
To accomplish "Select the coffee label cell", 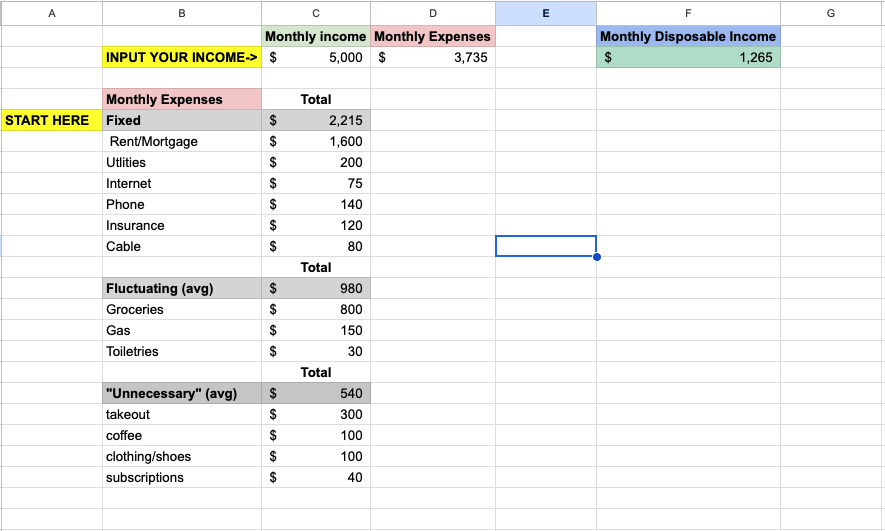I will click(x=181, y=435).
